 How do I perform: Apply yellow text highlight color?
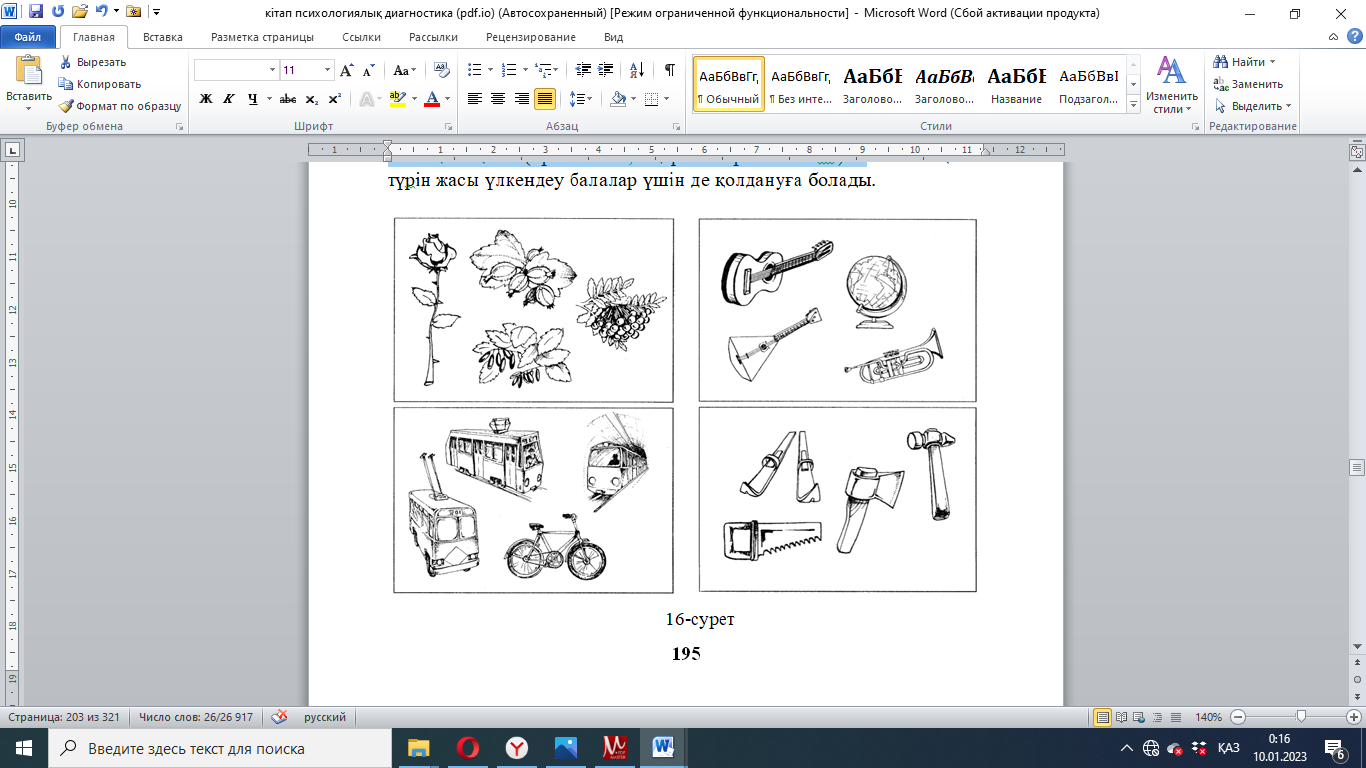tap(397, 98)
